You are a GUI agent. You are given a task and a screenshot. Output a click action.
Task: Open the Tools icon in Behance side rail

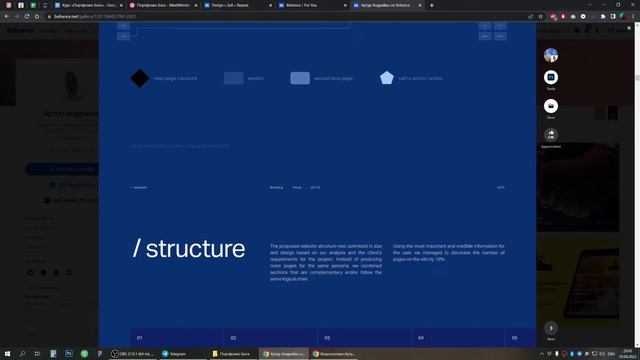(551, 77)
